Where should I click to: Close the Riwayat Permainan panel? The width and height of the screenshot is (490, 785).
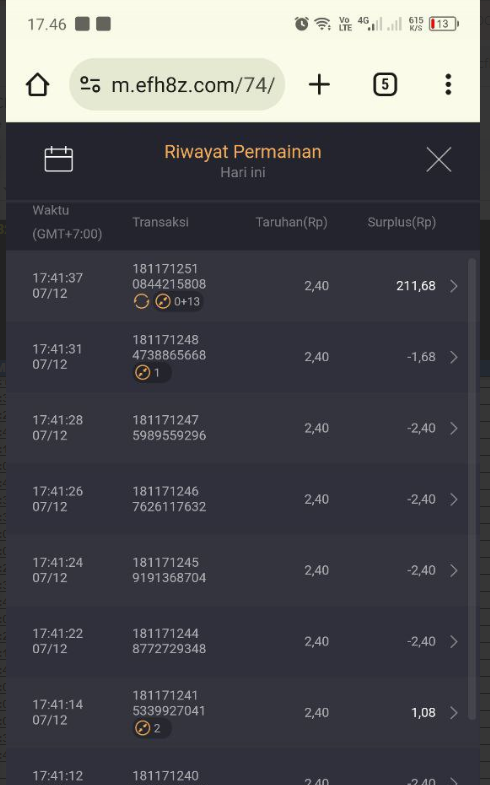click(439, 160)
